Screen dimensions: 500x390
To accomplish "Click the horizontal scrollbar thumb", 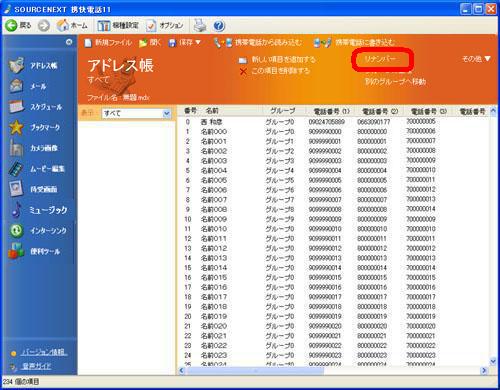I will pos(255,370).
